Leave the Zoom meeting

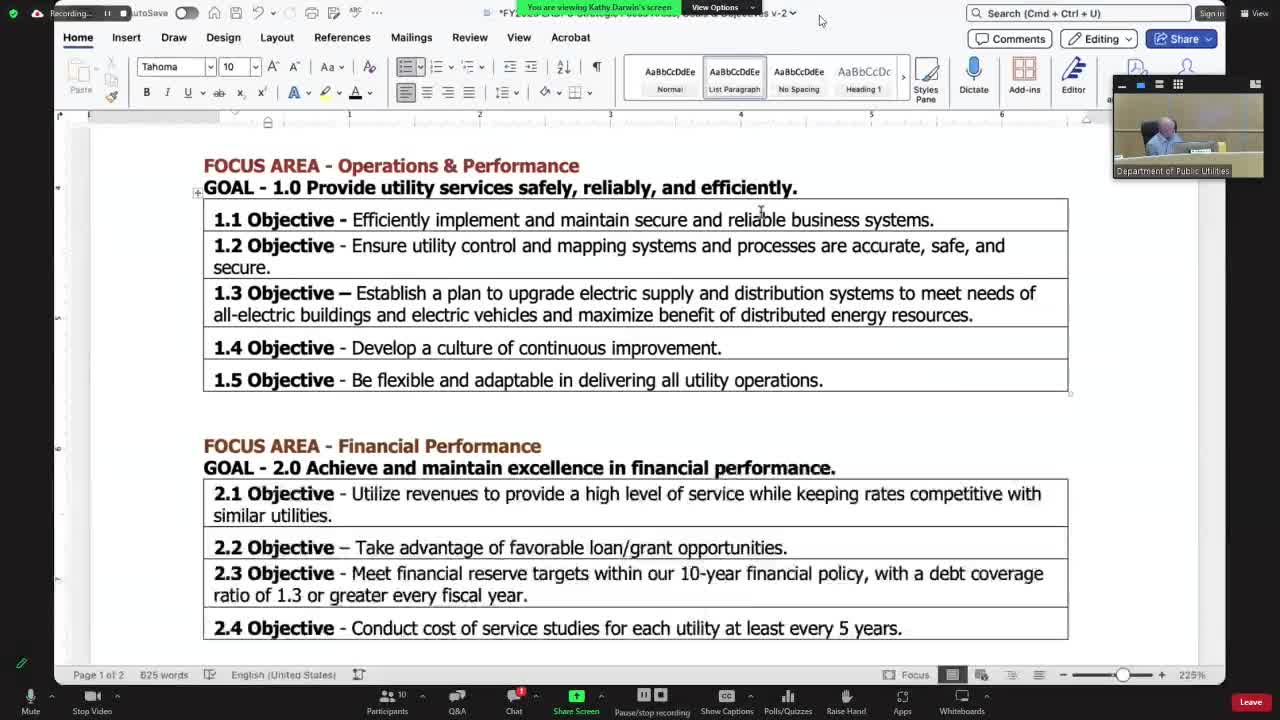1250,702
